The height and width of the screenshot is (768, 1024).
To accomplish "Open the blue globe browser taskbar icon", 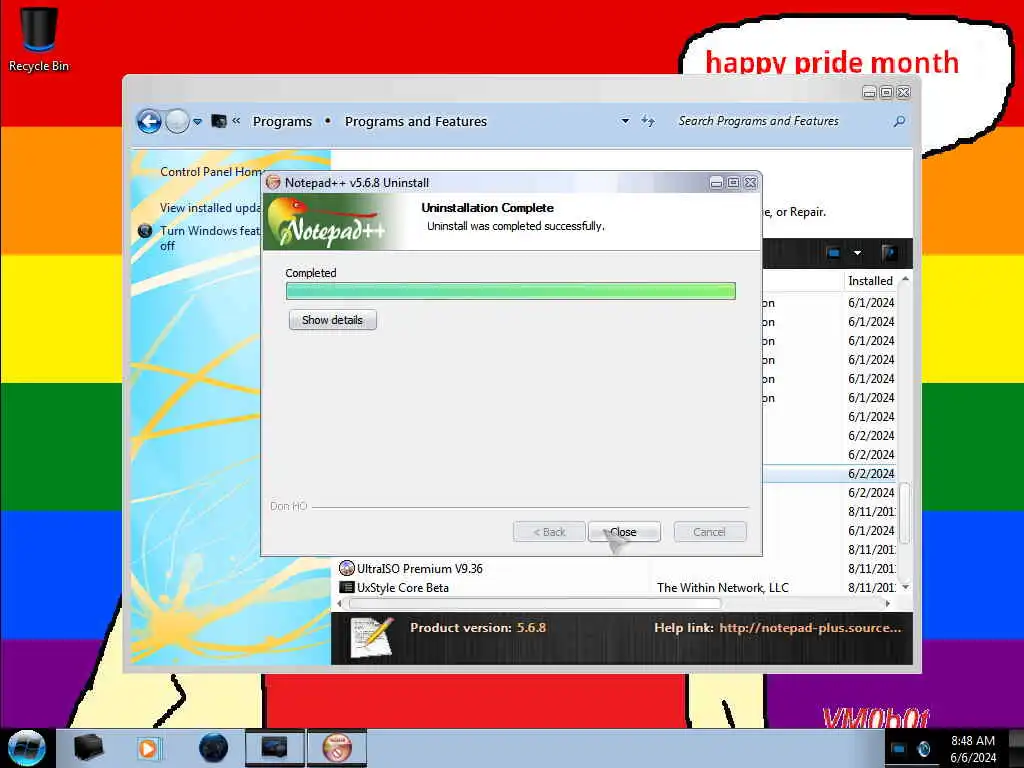I will point(214,748).
